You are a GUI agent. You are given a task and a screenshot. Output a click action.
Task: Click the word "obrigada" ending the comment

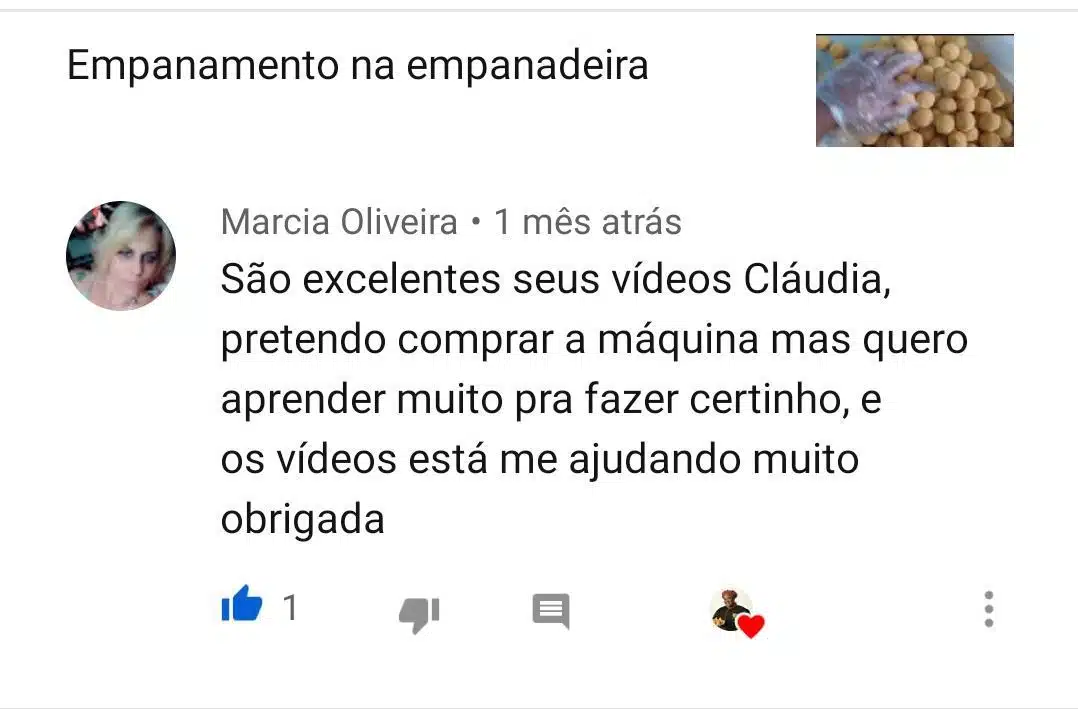click(302, 520)
